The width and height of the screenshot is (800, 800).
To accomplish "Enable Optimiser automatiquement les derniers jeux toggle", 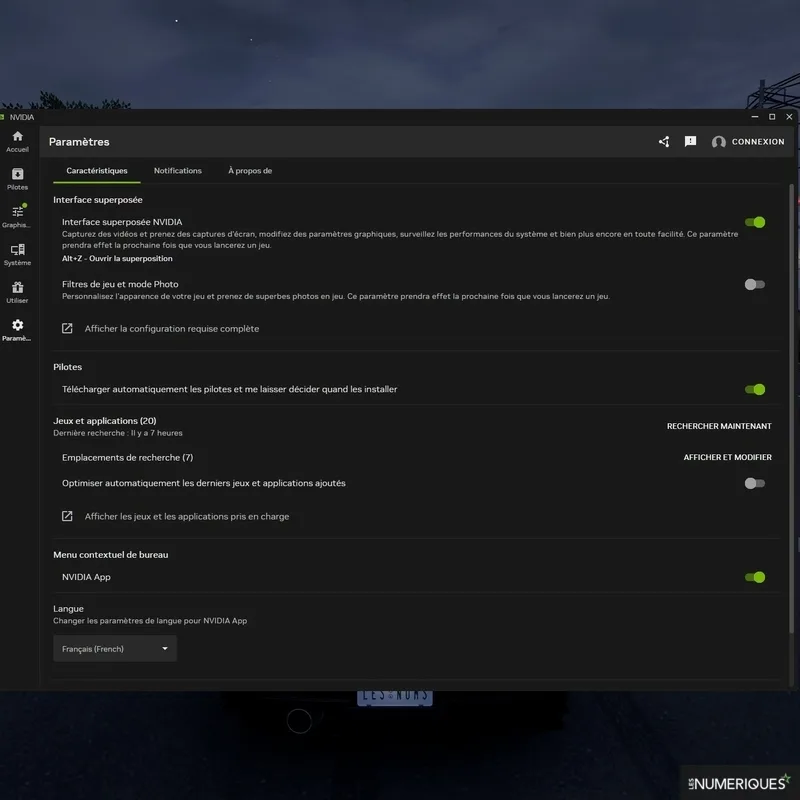I will (755, 484).
